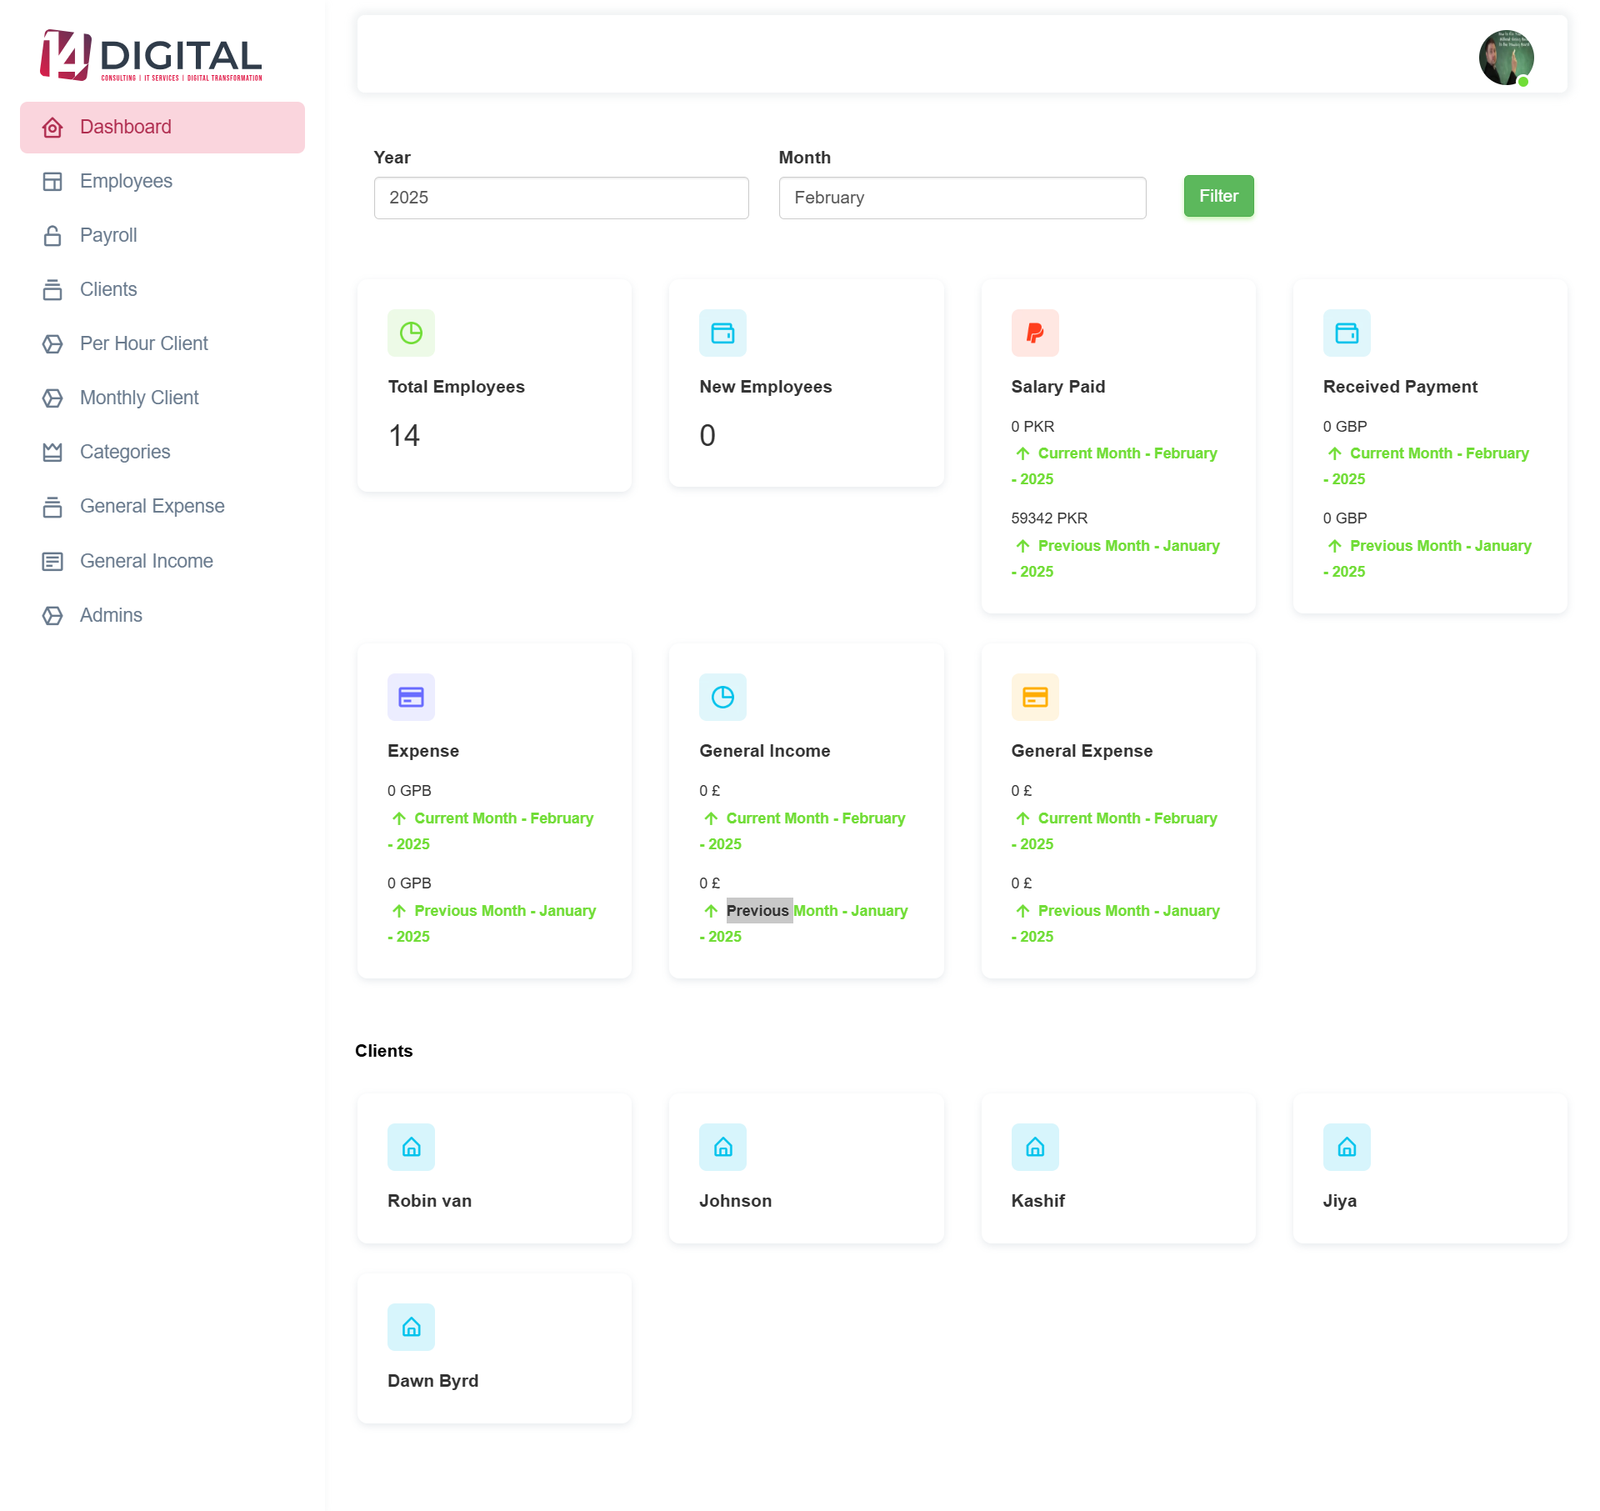Viewport: 1600px width, 1511px height.
Task: Click the Salary Paid card title
Action: point(1058,387)
